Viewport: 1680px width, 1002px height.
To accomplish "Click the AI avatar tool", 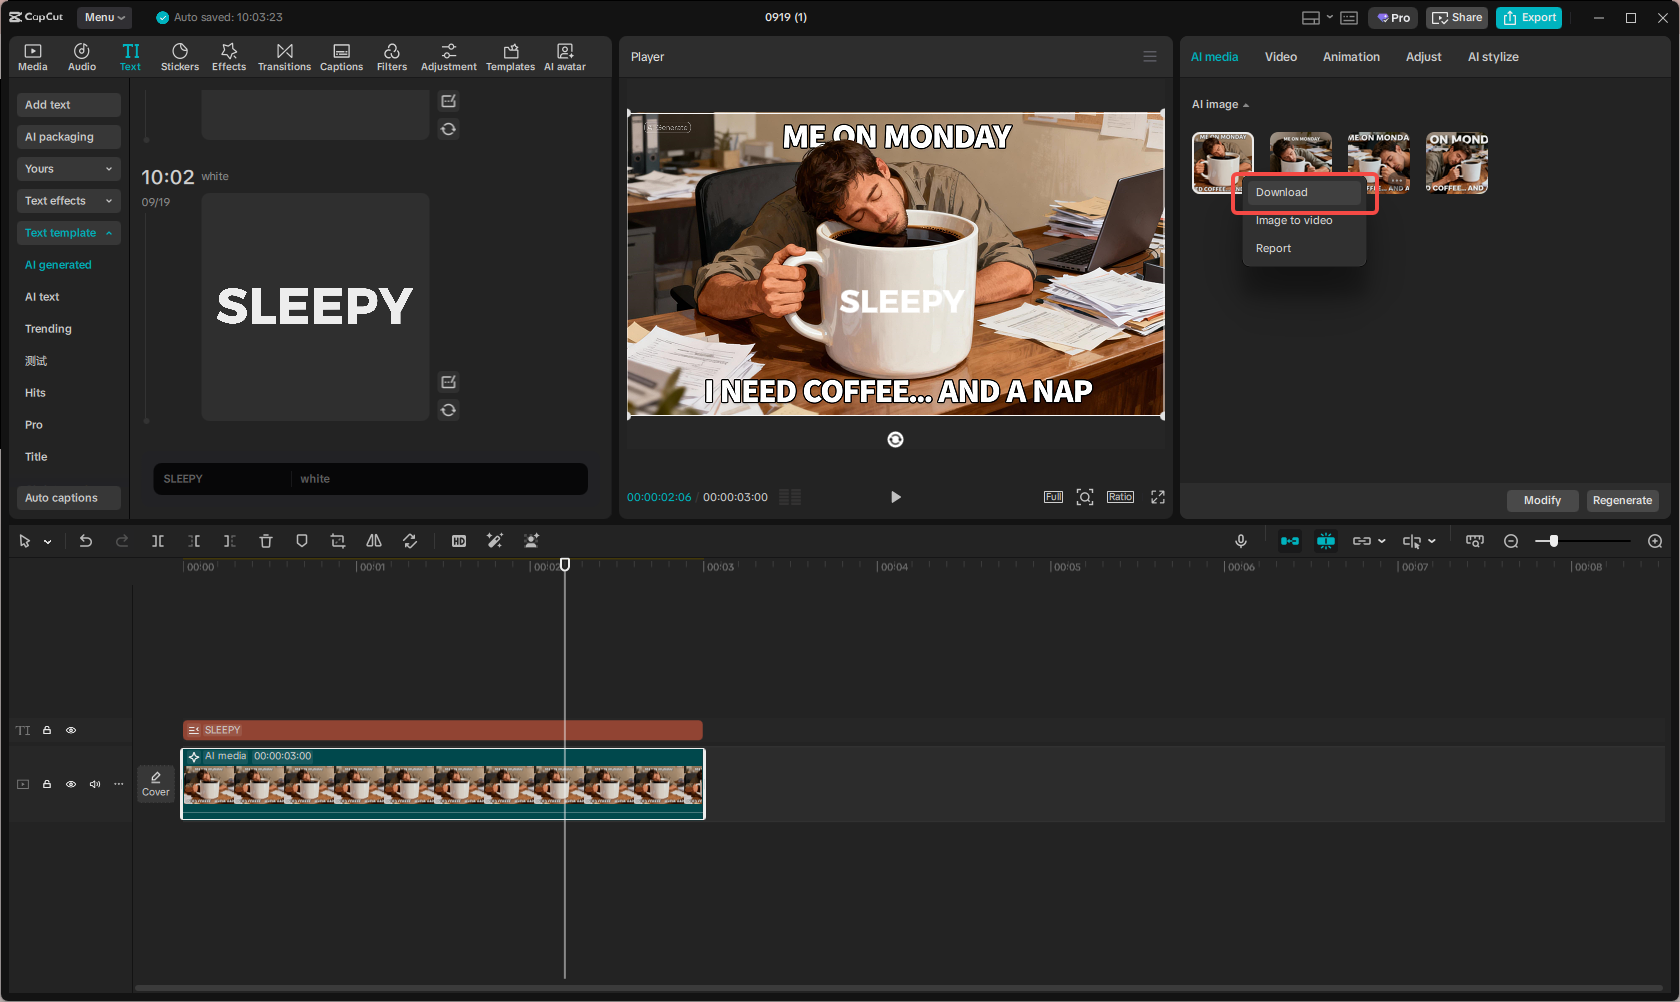I will click(x=565, y=55).
